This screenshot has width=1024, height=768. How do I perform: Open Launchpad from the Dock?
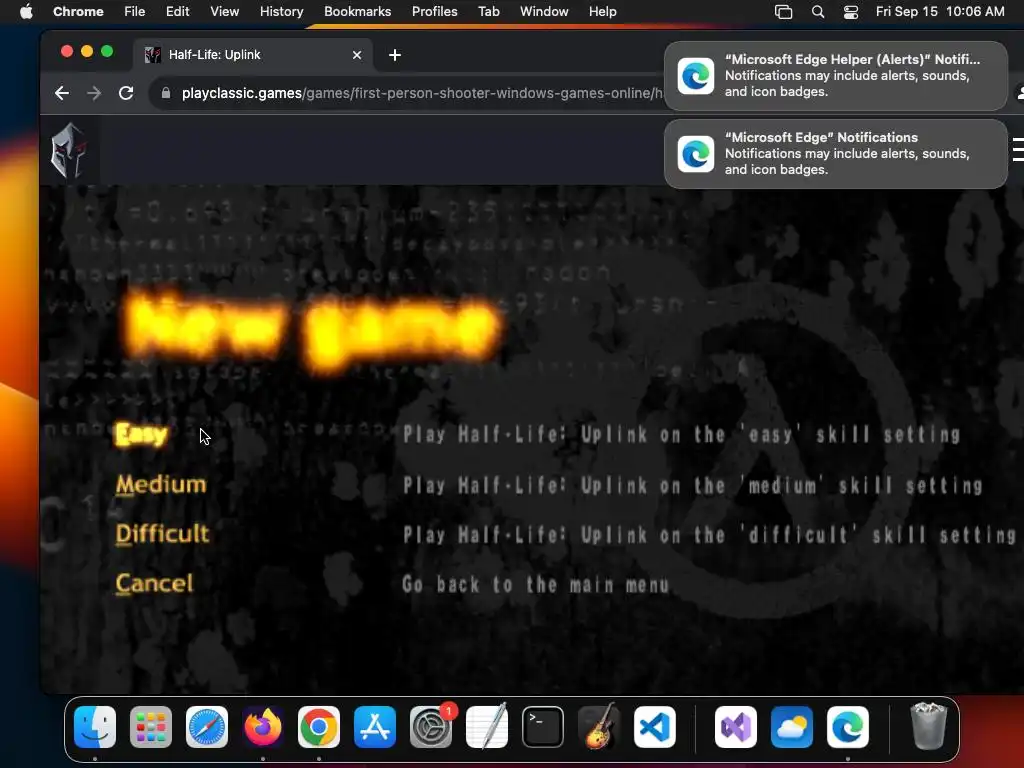click(x=151, y=727)
